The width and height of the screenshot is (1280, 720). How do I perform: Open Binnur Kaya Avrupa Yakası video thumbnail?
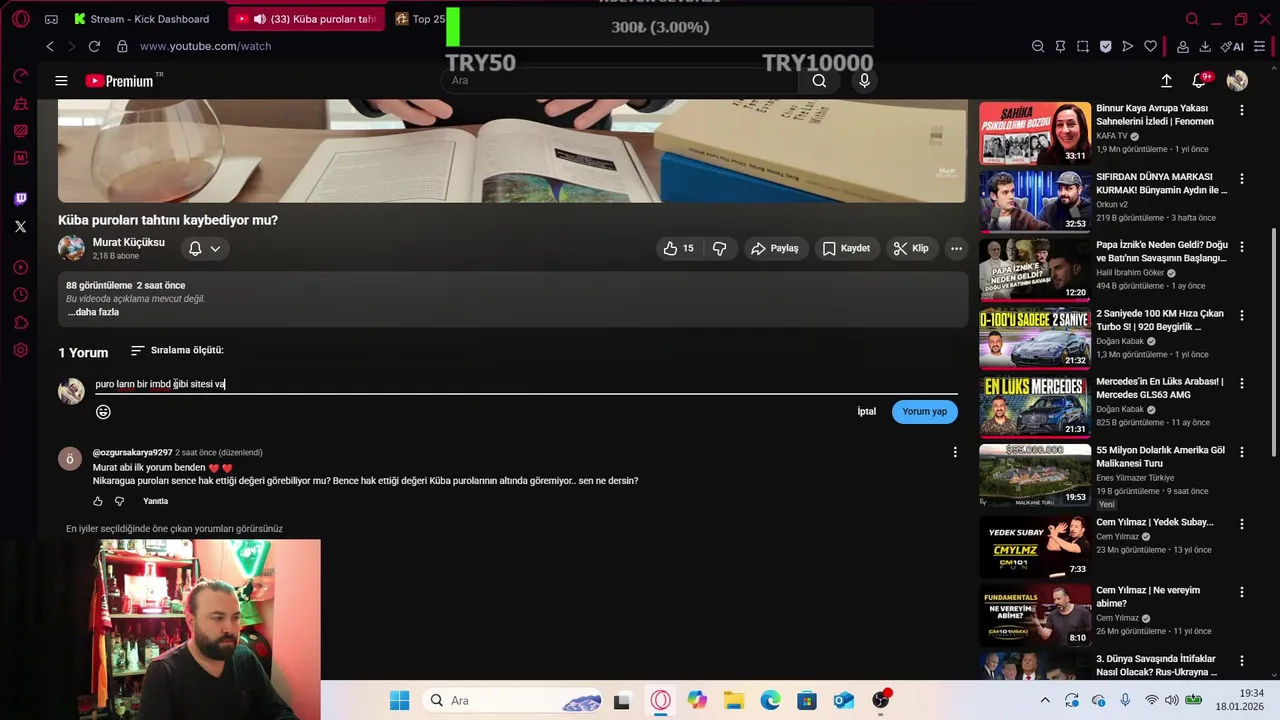click(1035, 133)
